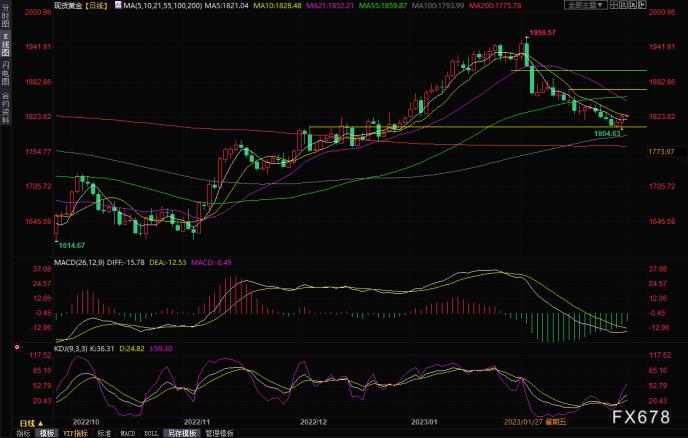Click the 2022/11 date on the time axis
688x438 pixels.
click(197, 422)
